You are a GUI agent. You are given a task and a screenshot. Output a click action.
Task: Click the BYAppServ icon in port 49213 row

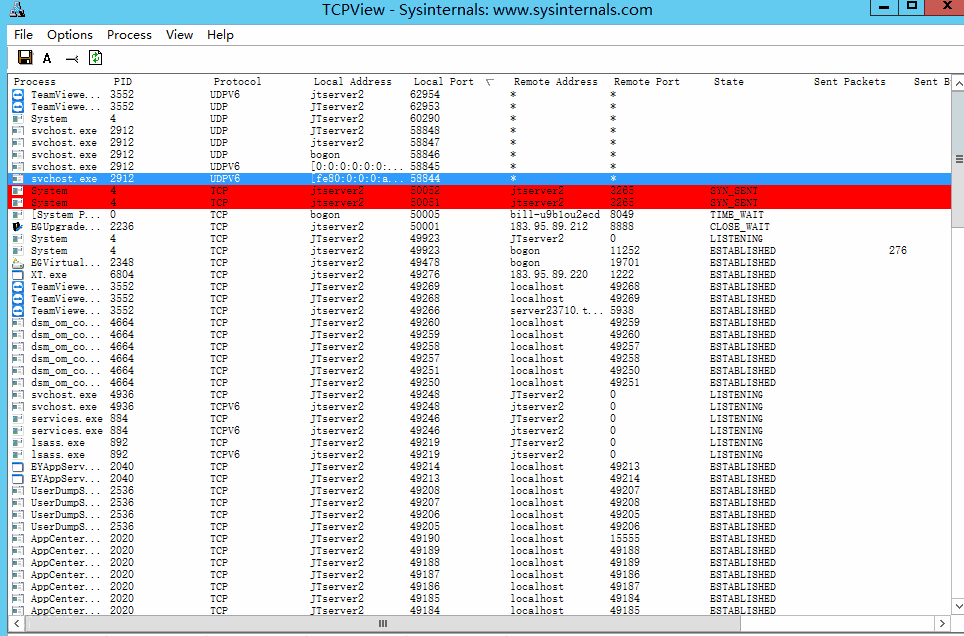pos(18,479)
